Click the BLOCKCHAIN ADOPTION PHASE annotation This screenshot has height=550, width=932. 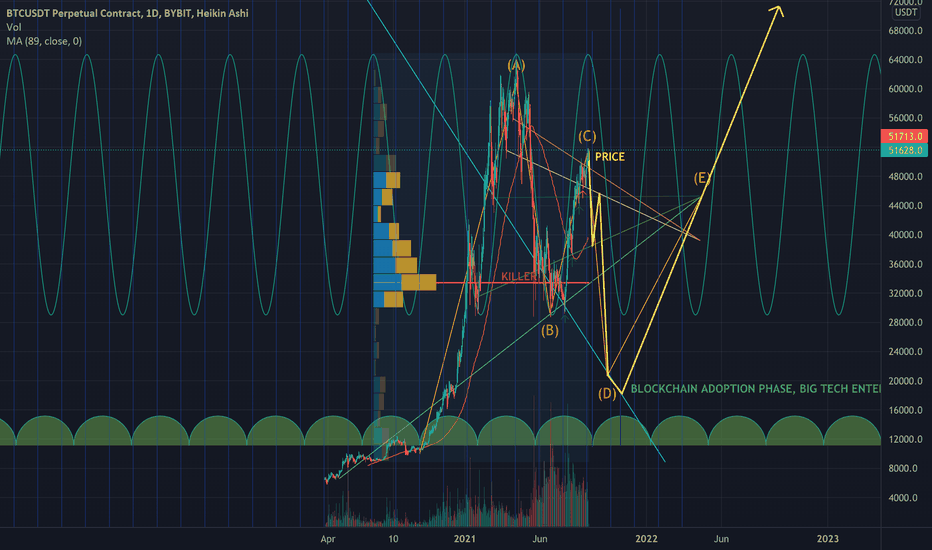pyautogui.click(x=755, y=389)
